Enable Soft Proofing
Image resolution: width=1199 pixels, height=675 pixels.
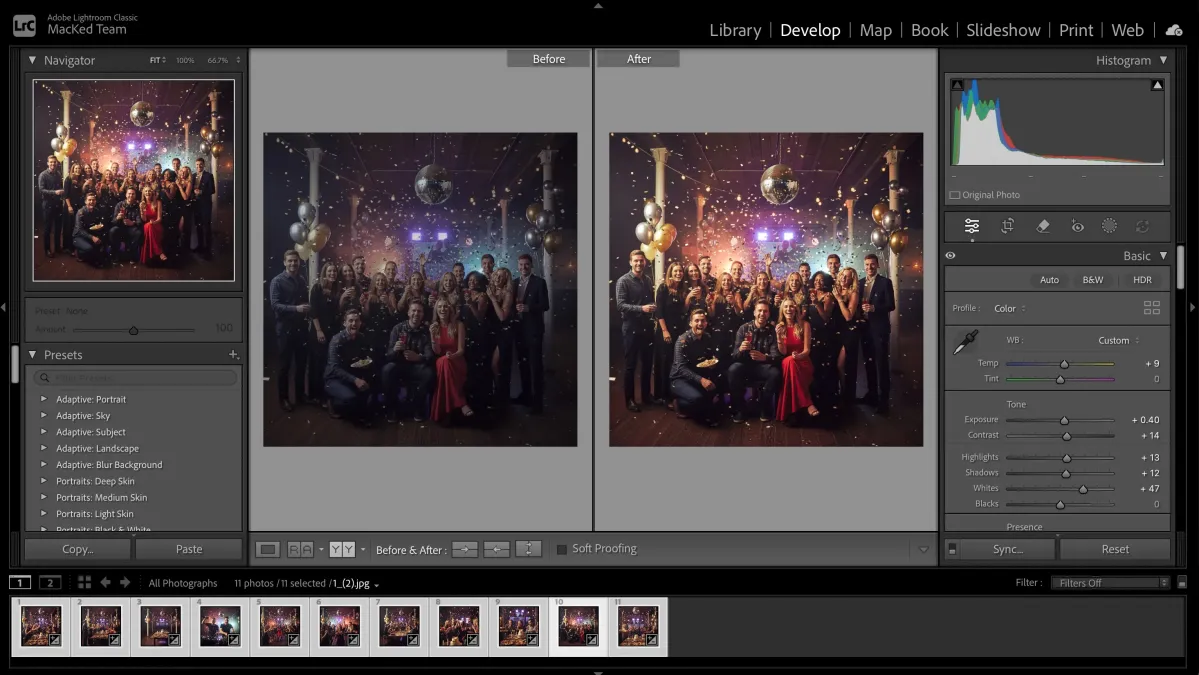[562, 548]
